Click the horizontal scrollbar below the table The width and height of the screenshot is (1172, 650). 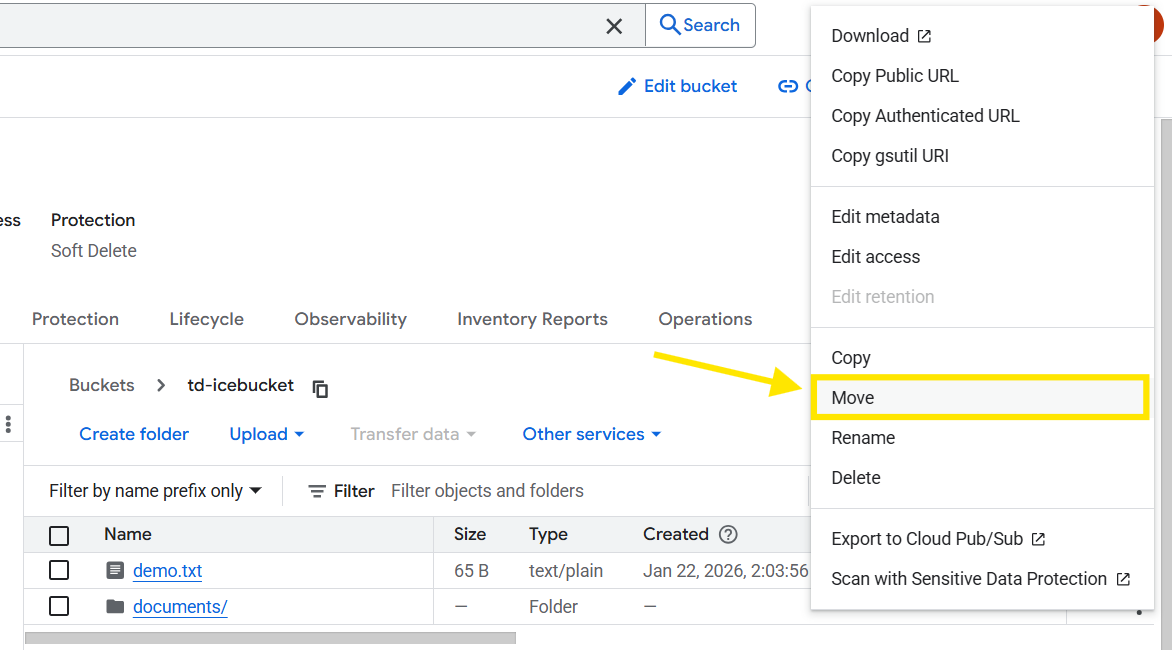click(x=270, y=638)
